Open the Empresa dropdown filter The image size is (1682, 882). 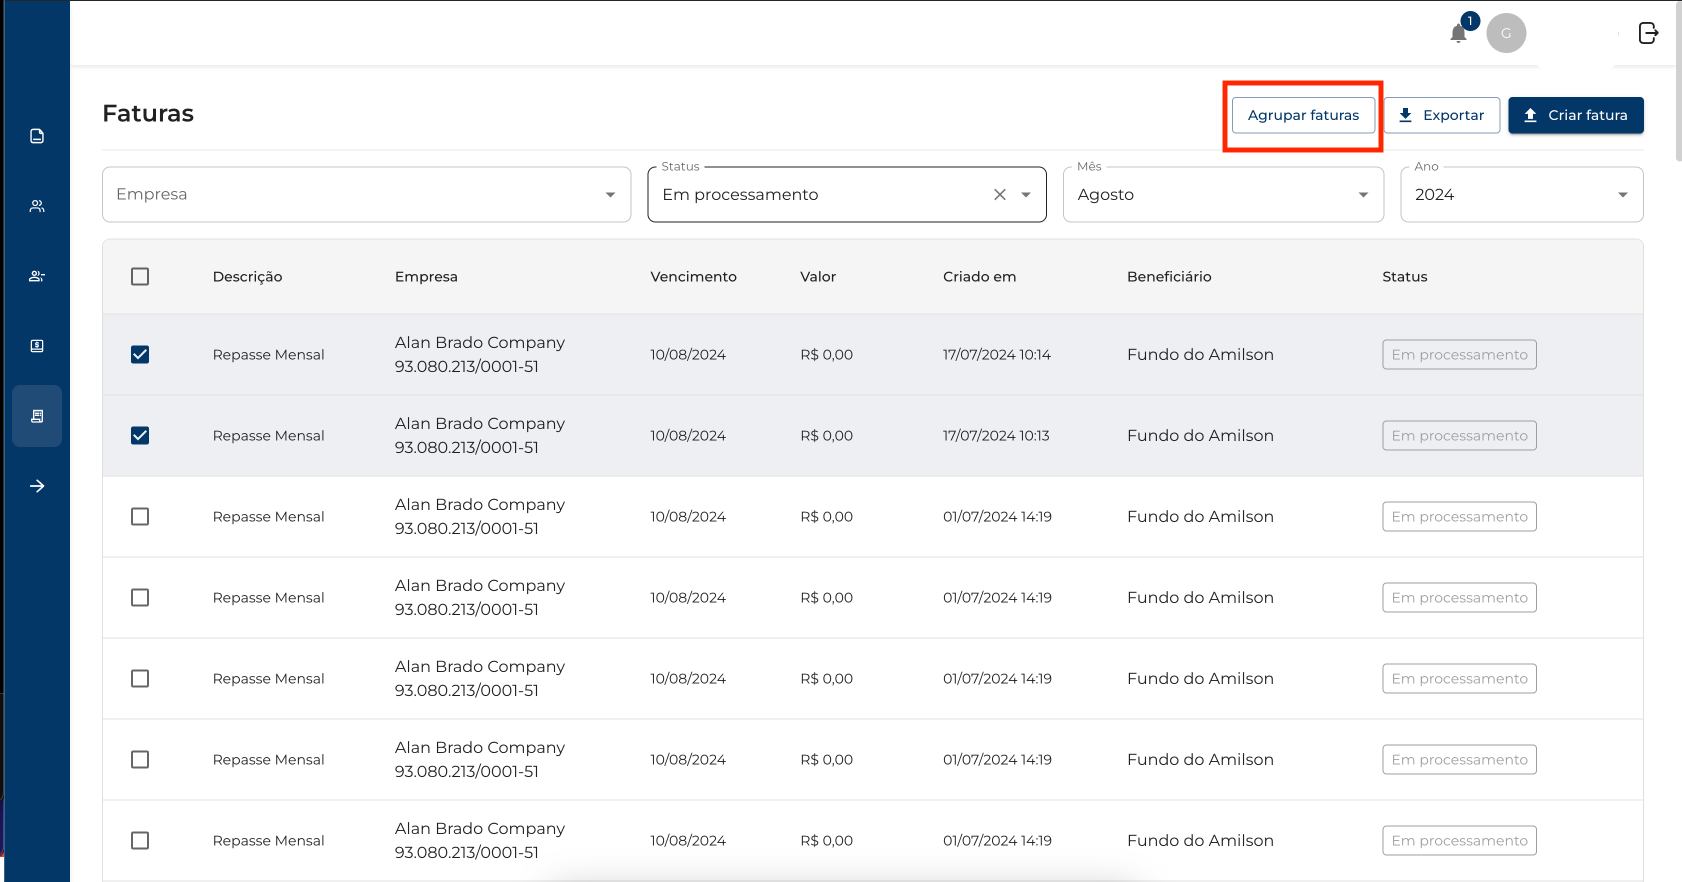point(366,195)
